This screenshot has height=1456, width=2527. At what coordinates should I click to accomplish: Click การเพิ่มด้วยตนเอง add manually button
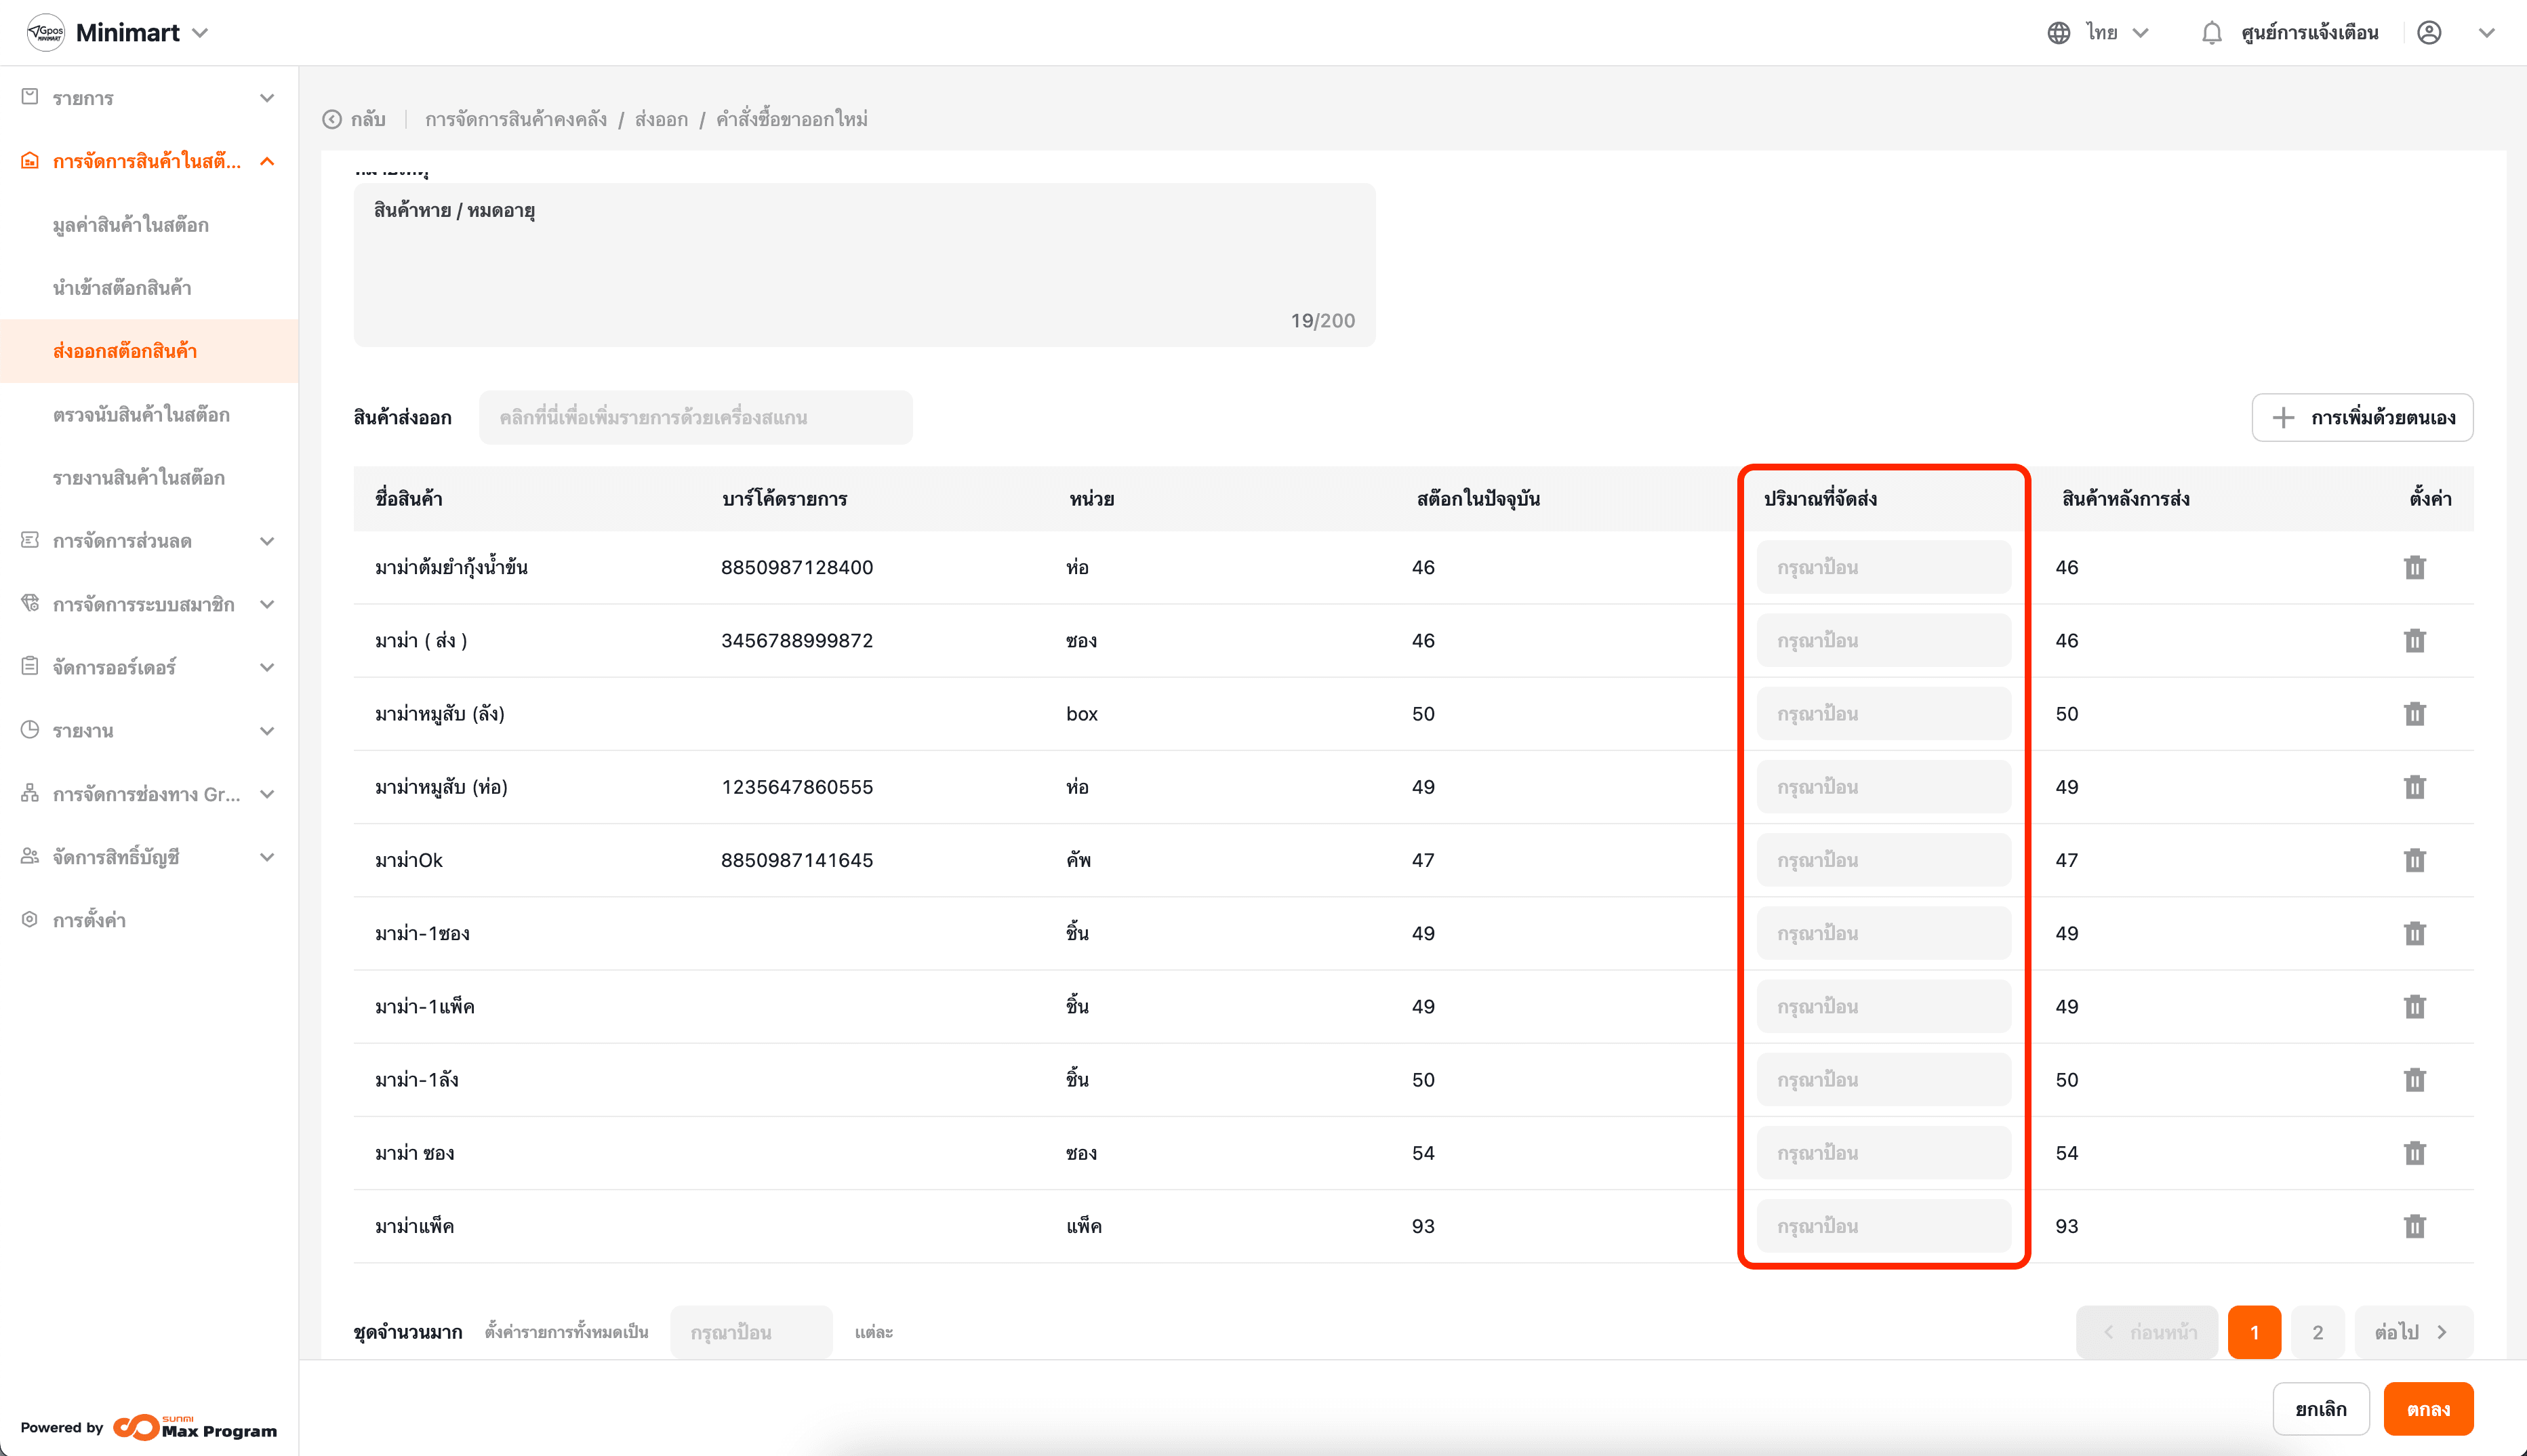pyautogui.click(x=2362, y=418)
